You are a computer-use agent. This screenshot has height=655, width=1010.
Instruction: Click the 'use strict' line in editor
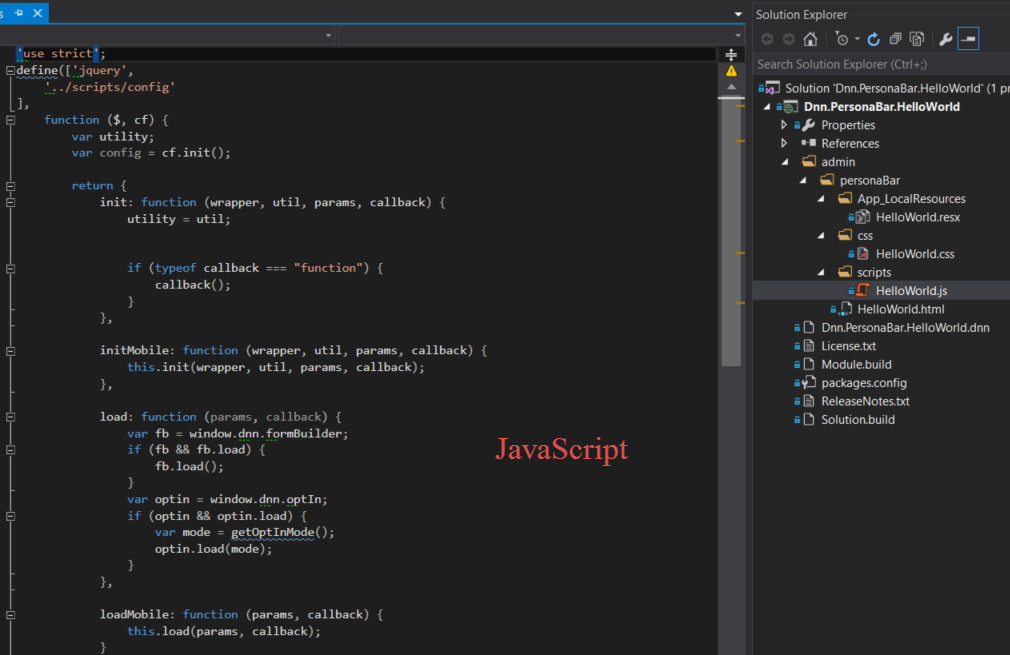click(x=61, y=53)
